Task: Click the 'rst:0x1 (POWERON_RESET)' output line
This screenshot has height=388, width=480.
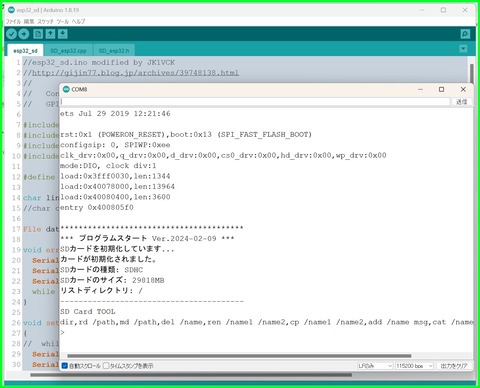Action: coord(186,135)
